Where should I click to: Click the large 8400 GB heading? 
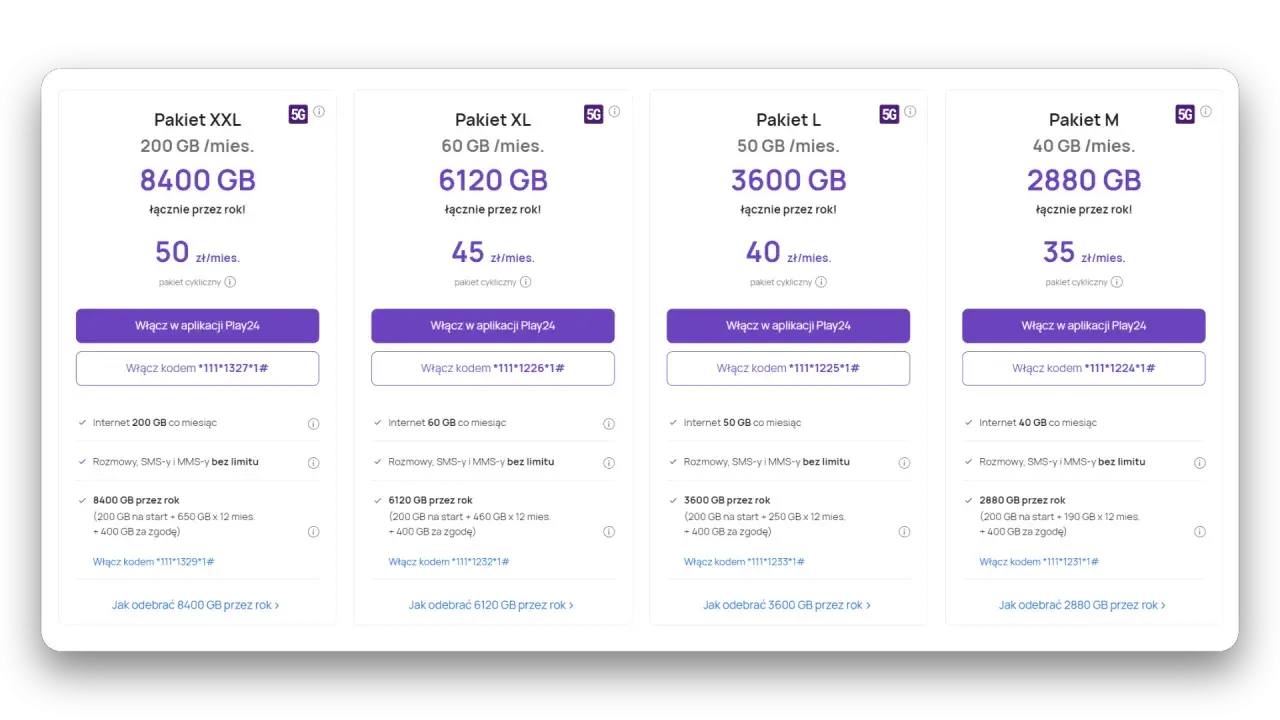(198, 180)
